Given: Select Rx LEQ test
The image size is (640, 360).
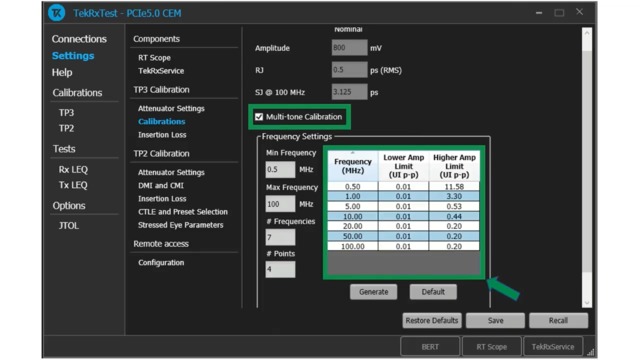Looking at the screenshot, I should pos(73,169).
